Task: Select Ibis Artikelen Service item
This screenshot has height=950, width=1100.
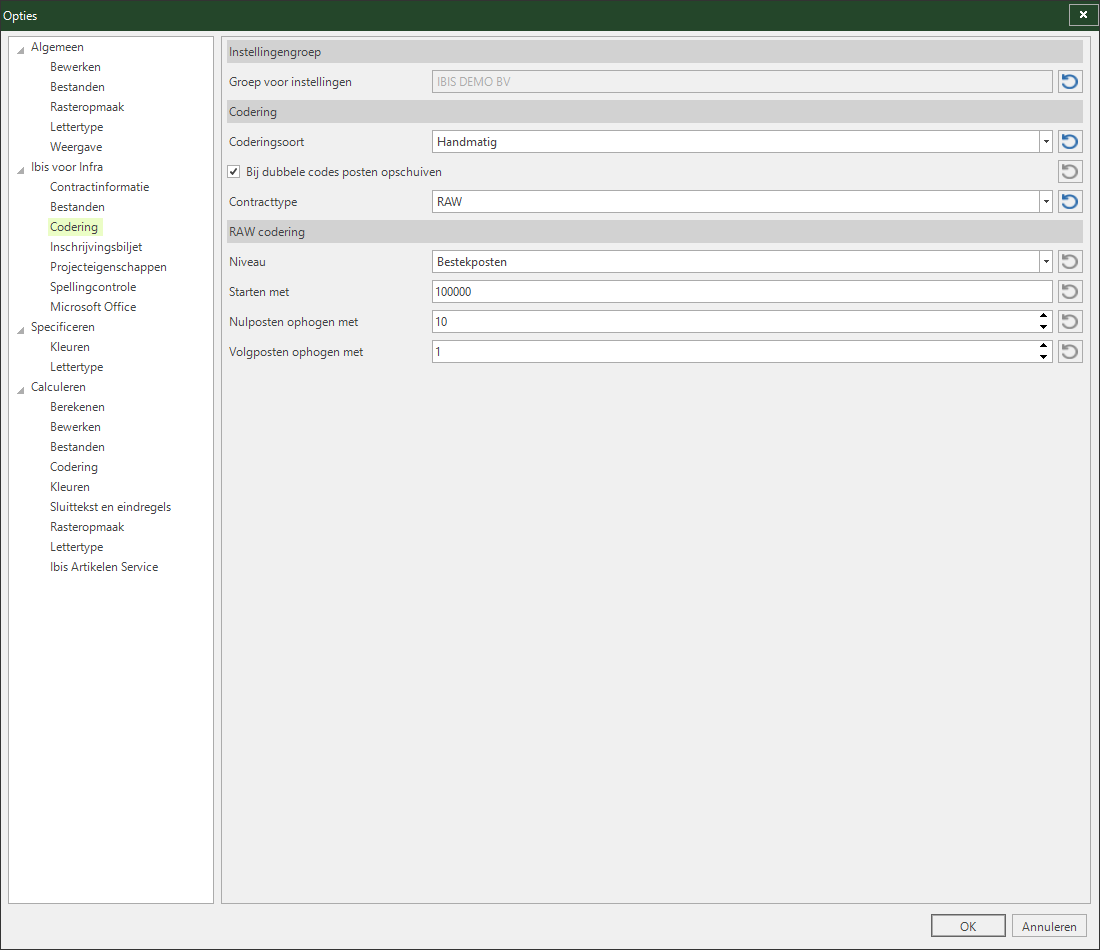Action: pyautogui.click(x=104, y=567)
